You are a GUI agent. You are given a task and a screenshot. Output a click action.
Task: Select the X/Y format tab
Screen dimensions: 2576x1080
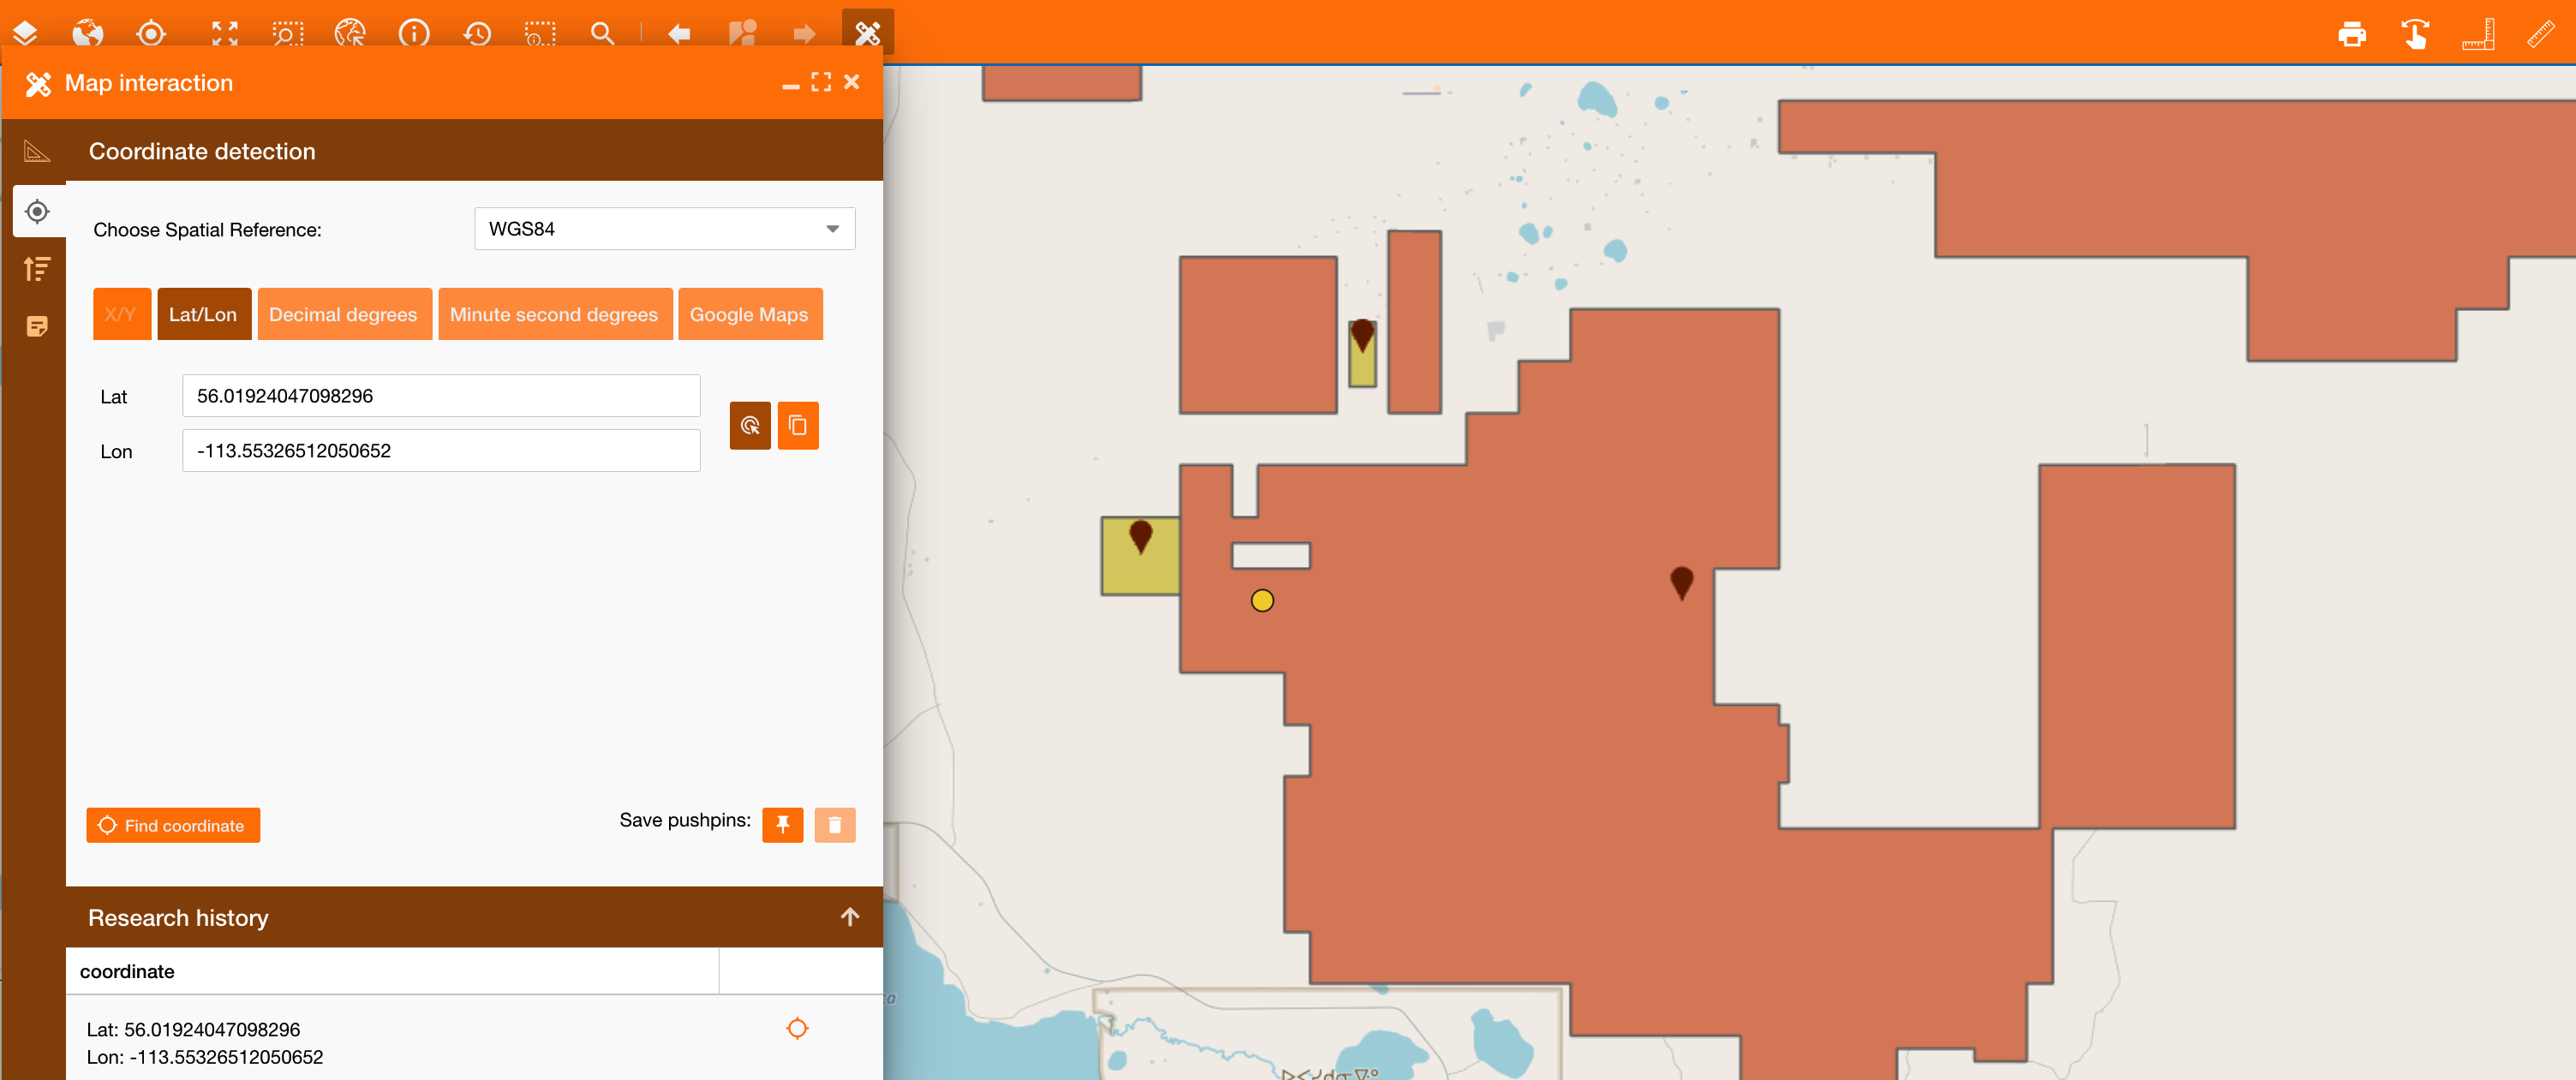click(x=122, y=314)
